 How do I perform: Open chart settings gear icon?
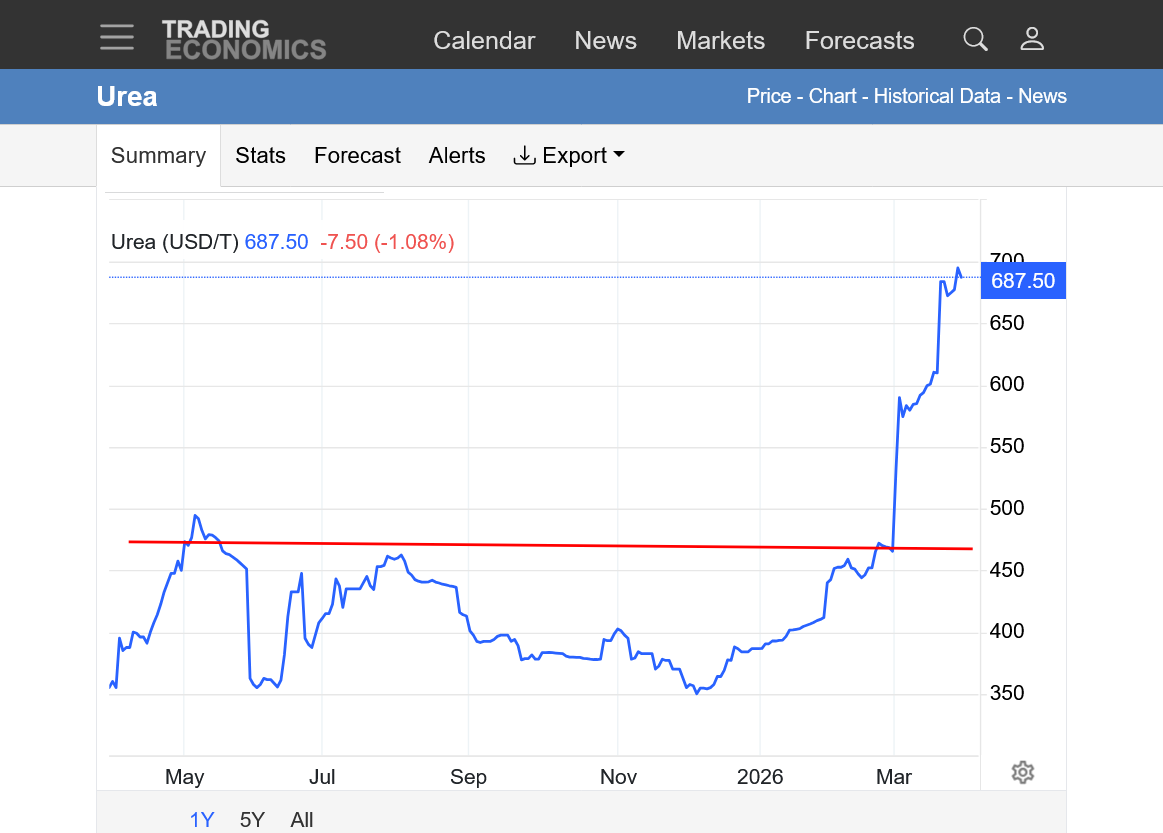tap(1023, 772)
